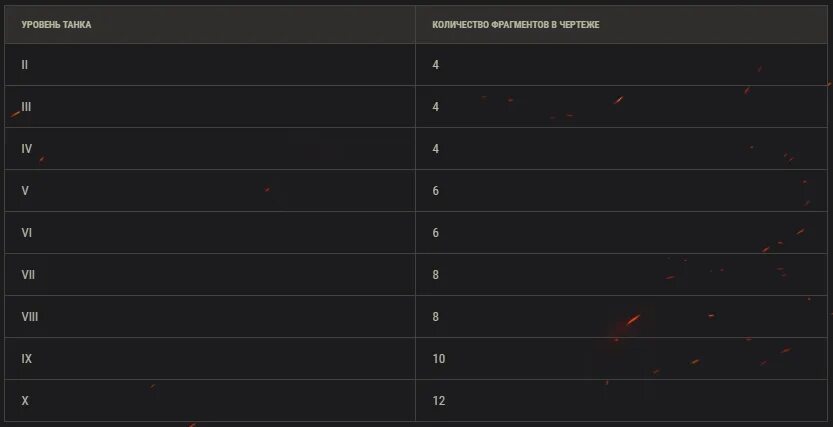Select the tier IV row label

[27, 149]
